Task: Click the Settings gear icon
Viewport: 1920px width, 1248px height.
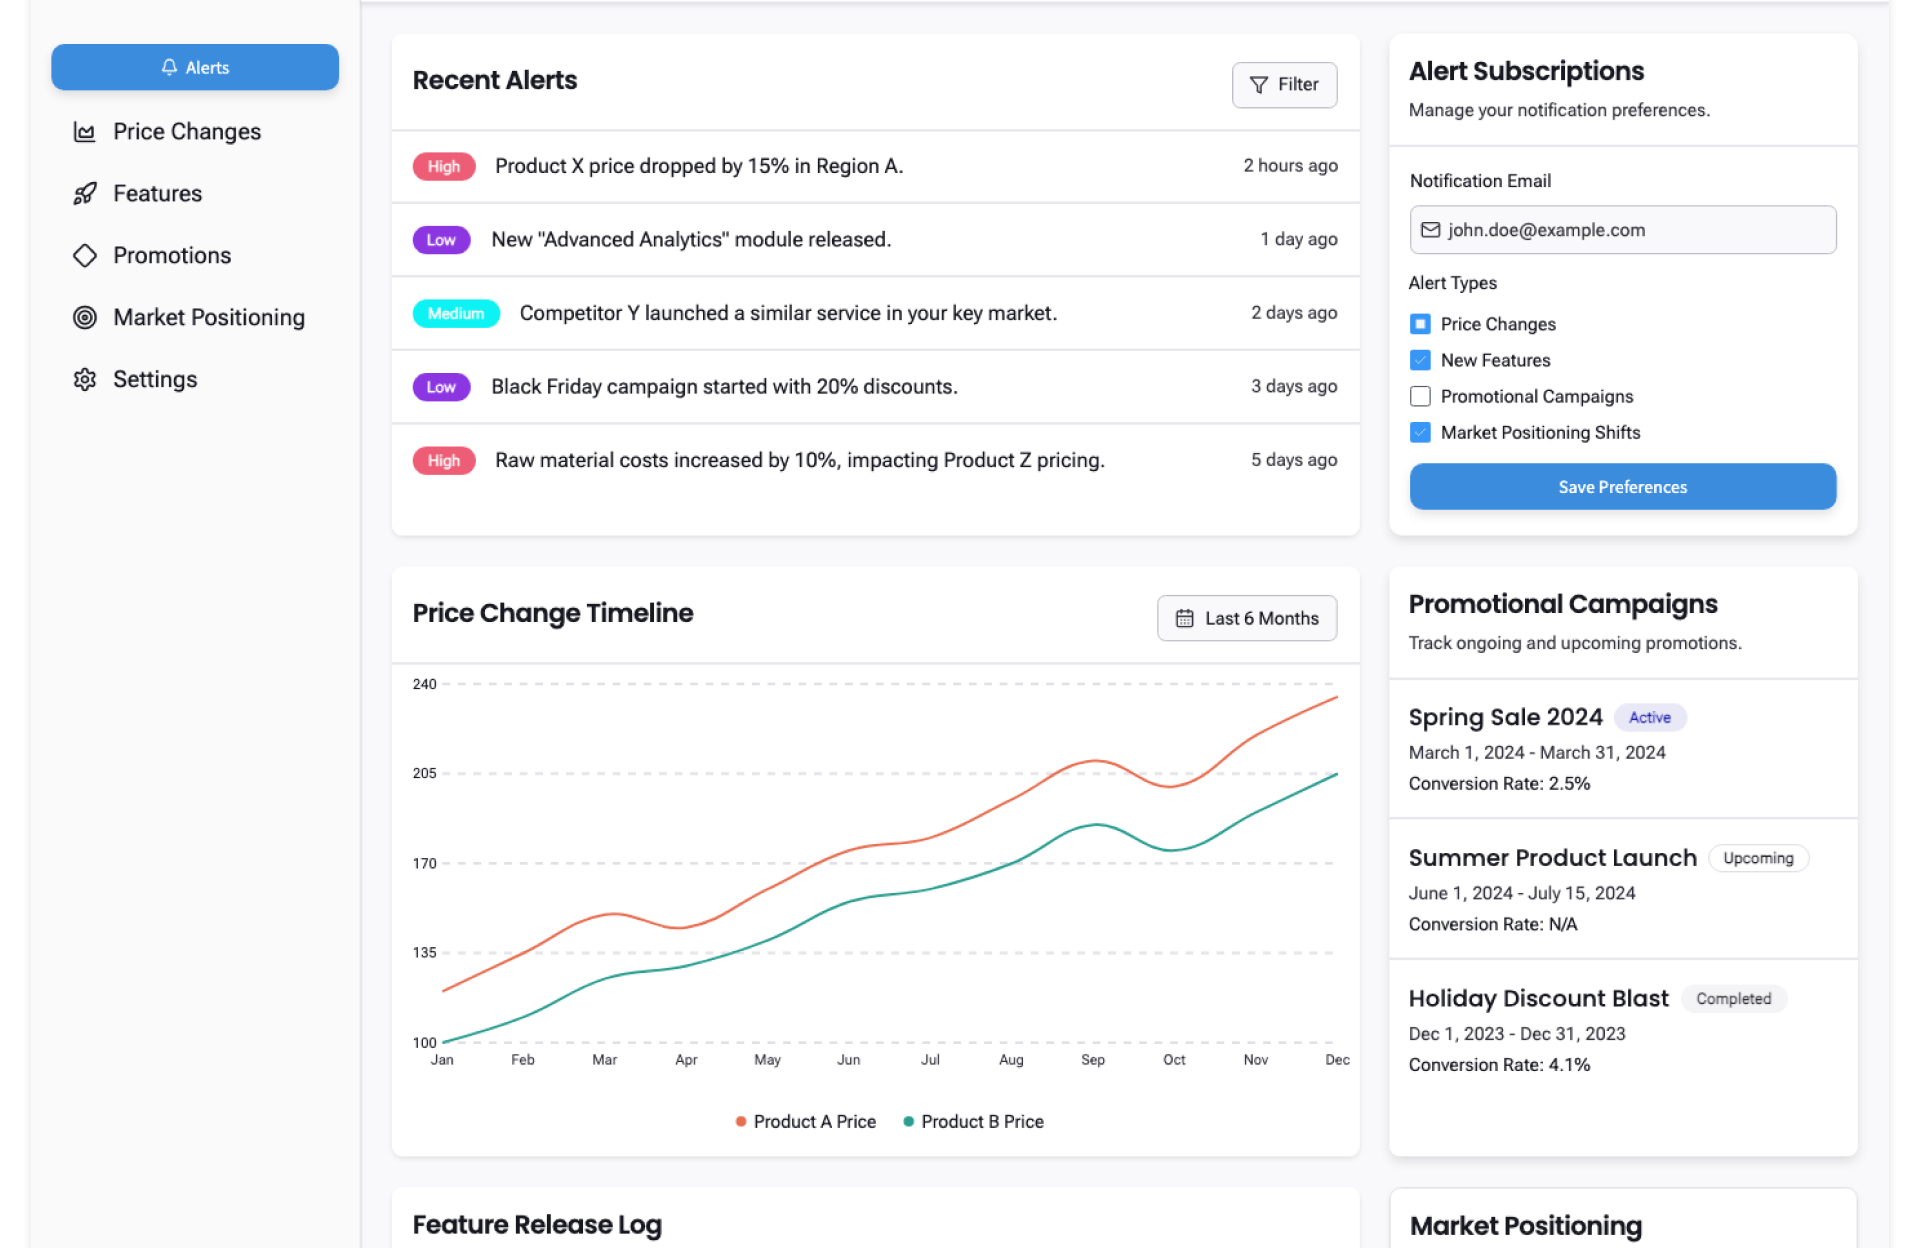Action: click(85, 380)
